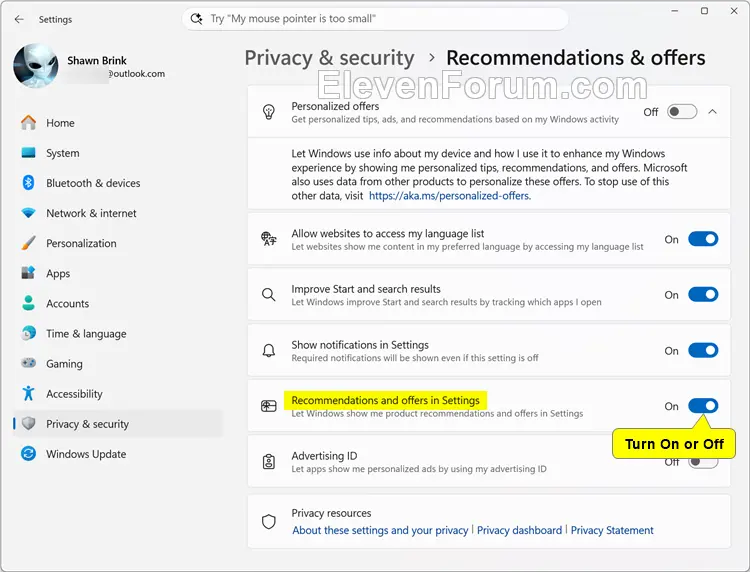Open Home in the sidebar
Screen dimensions: 750x572
coord(118,123)
